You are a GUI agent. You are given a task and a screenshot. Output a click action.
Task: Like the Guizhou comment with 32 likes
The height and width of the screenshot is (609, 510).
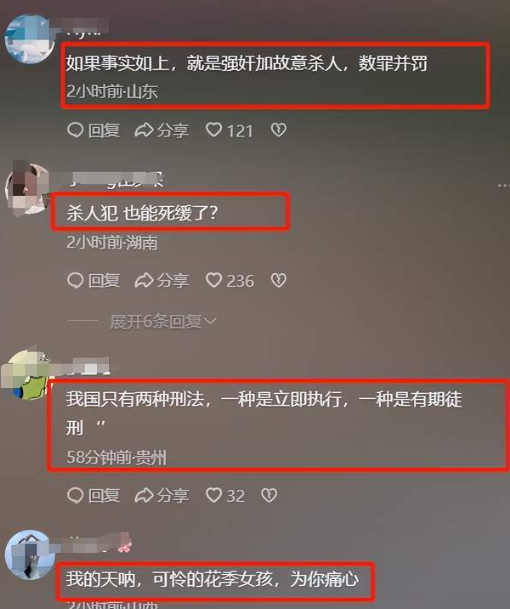[x=225, y=496]
